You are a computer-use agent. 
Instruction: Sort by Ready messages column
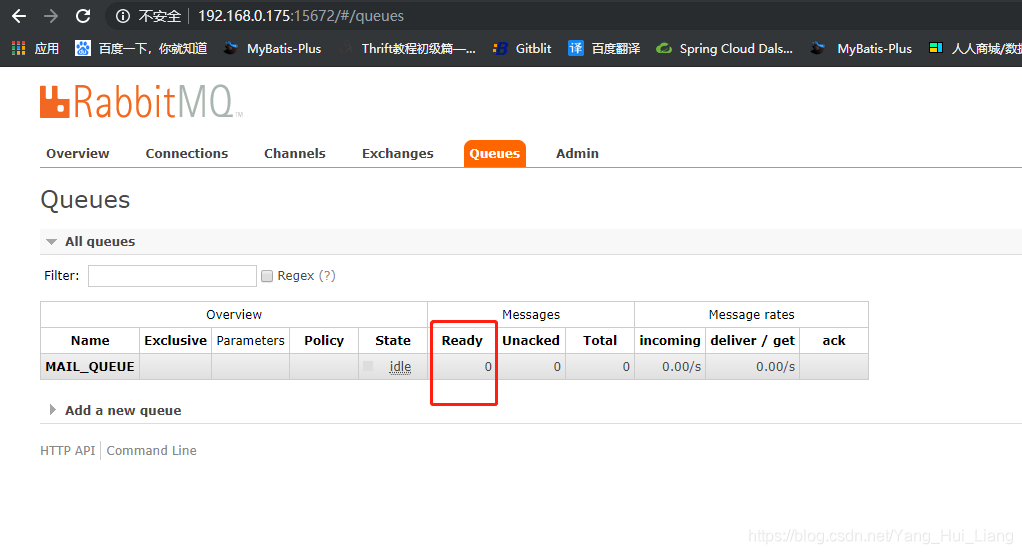tap(462, 341)
